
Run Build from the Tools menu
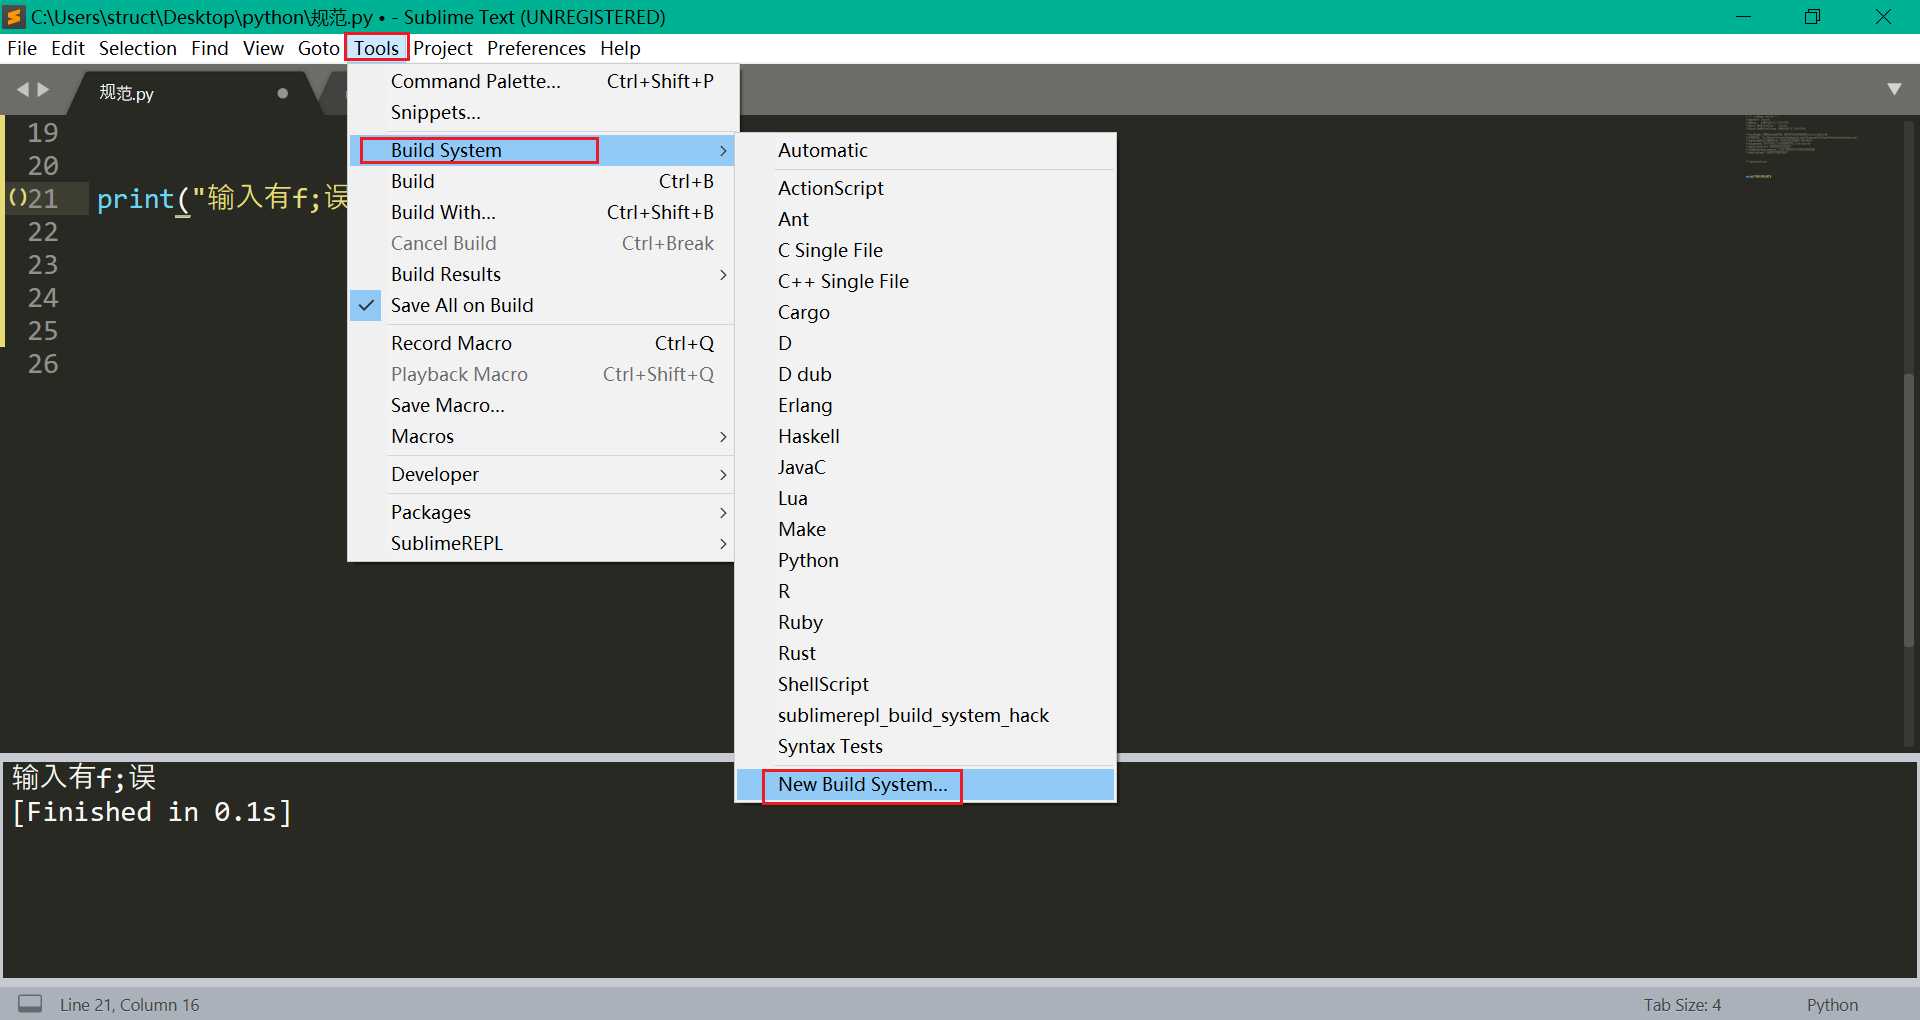tap(541, 181)
